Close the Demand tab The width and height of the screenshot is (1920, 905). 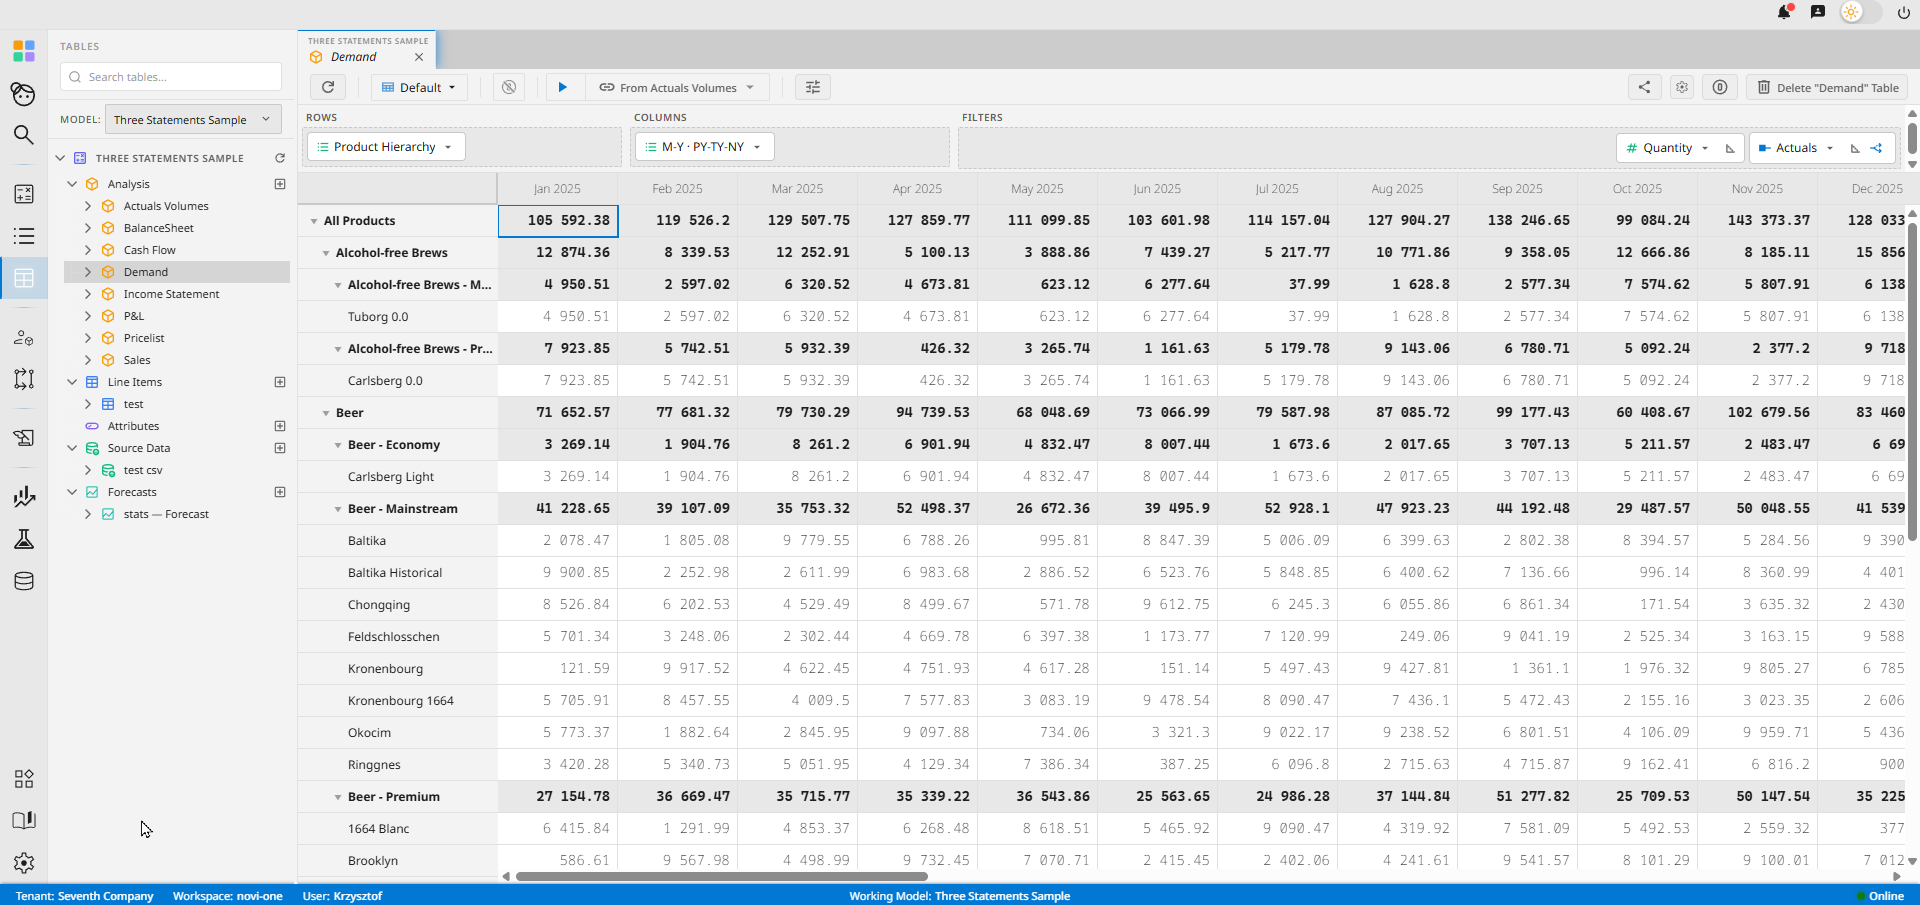point(419,57)
